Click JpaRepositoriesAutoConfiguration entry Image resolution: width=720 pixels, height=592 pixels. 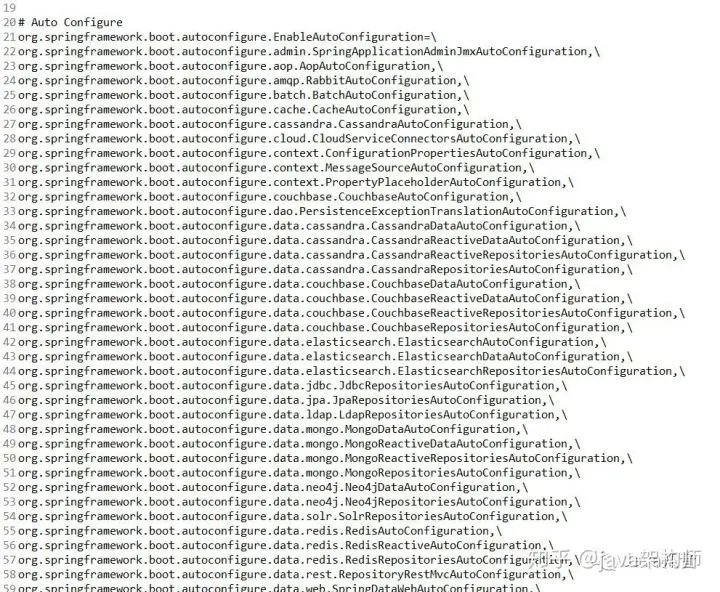(x=437, y=400)
